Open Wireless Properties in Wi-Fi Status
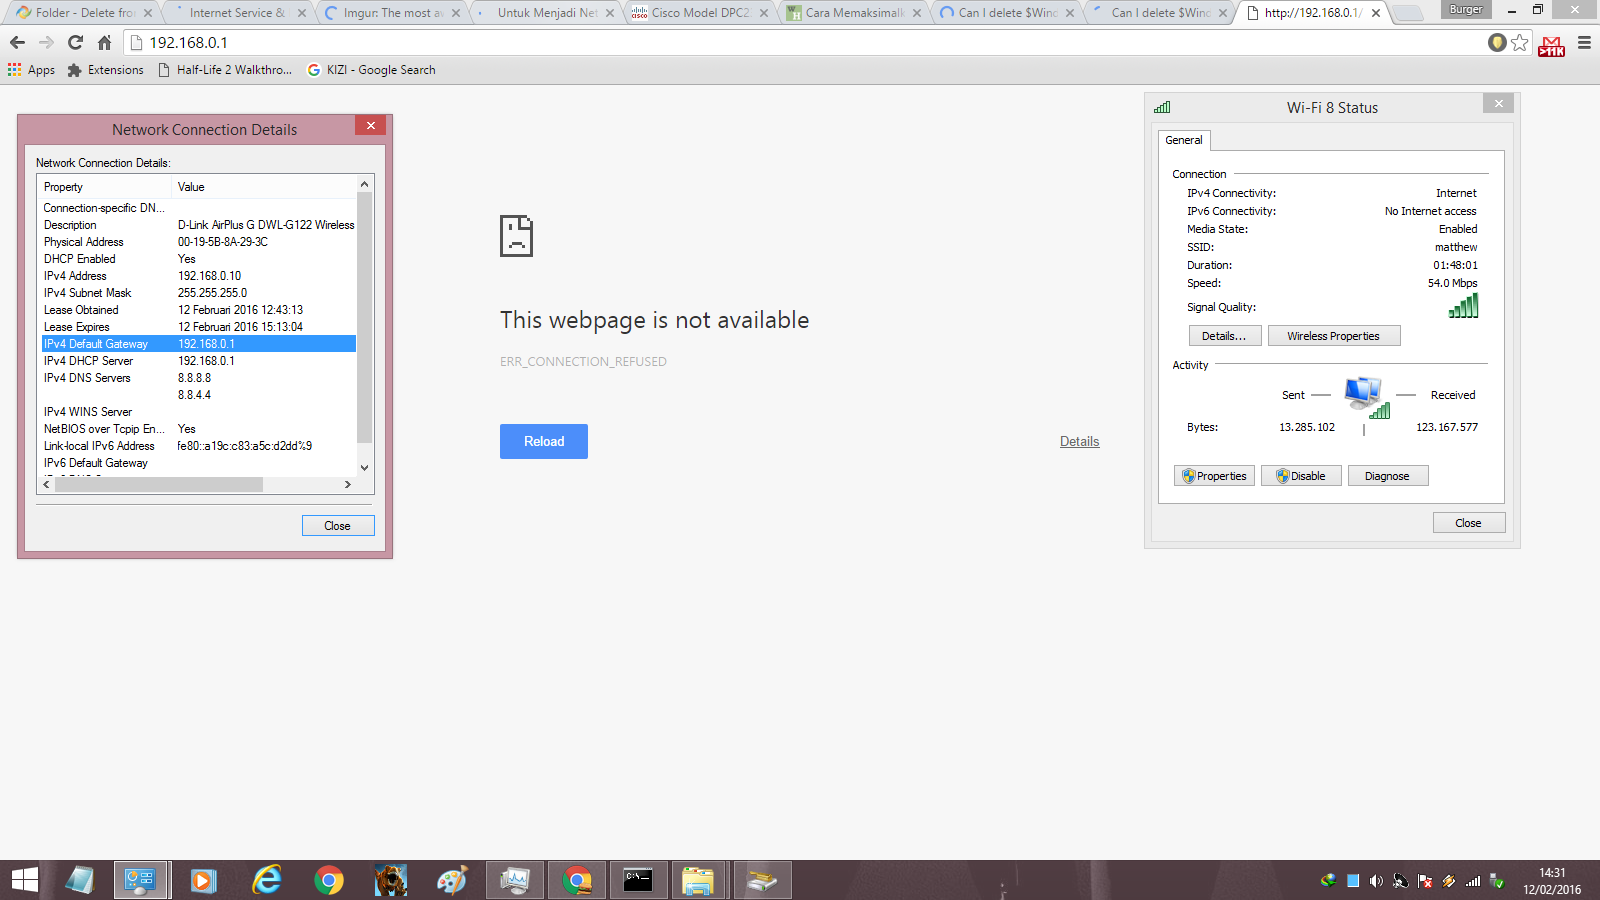This screenshot has width=1600, height=900. tap(1333, 336)
